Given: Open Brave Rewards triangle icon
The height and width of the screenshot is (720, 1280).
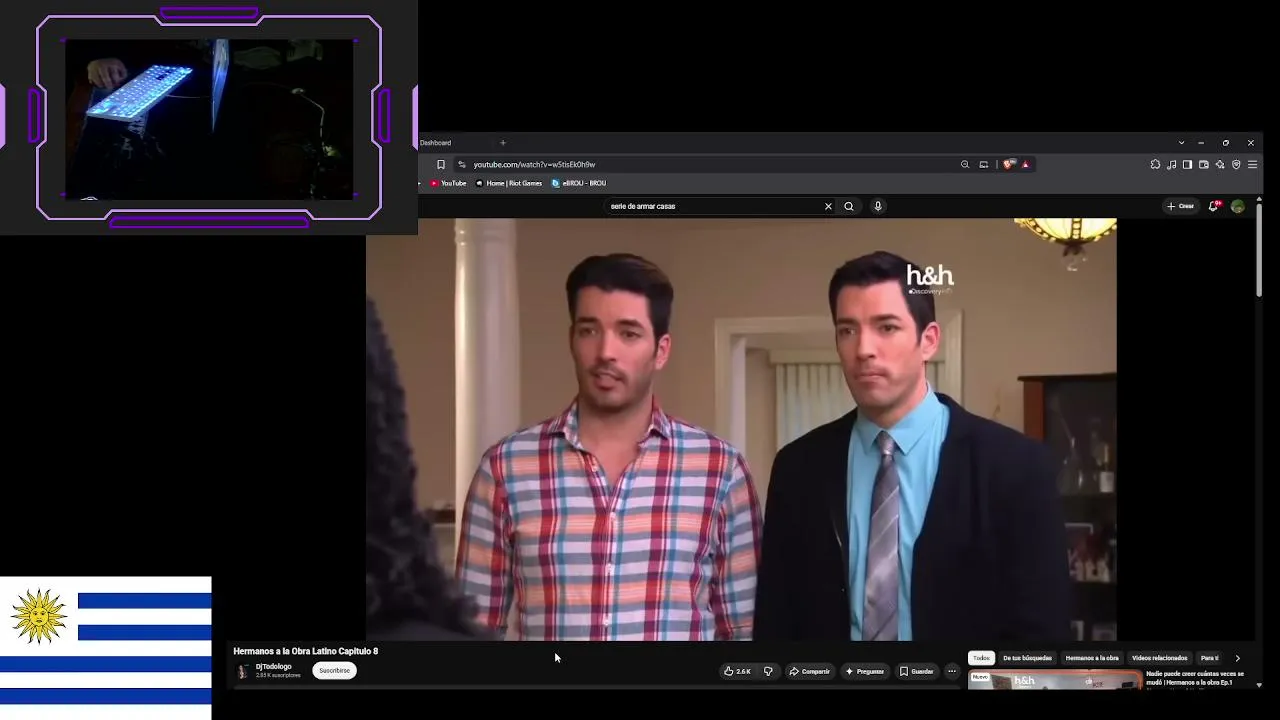Looking at the screenshot, I should point(1025,164).
